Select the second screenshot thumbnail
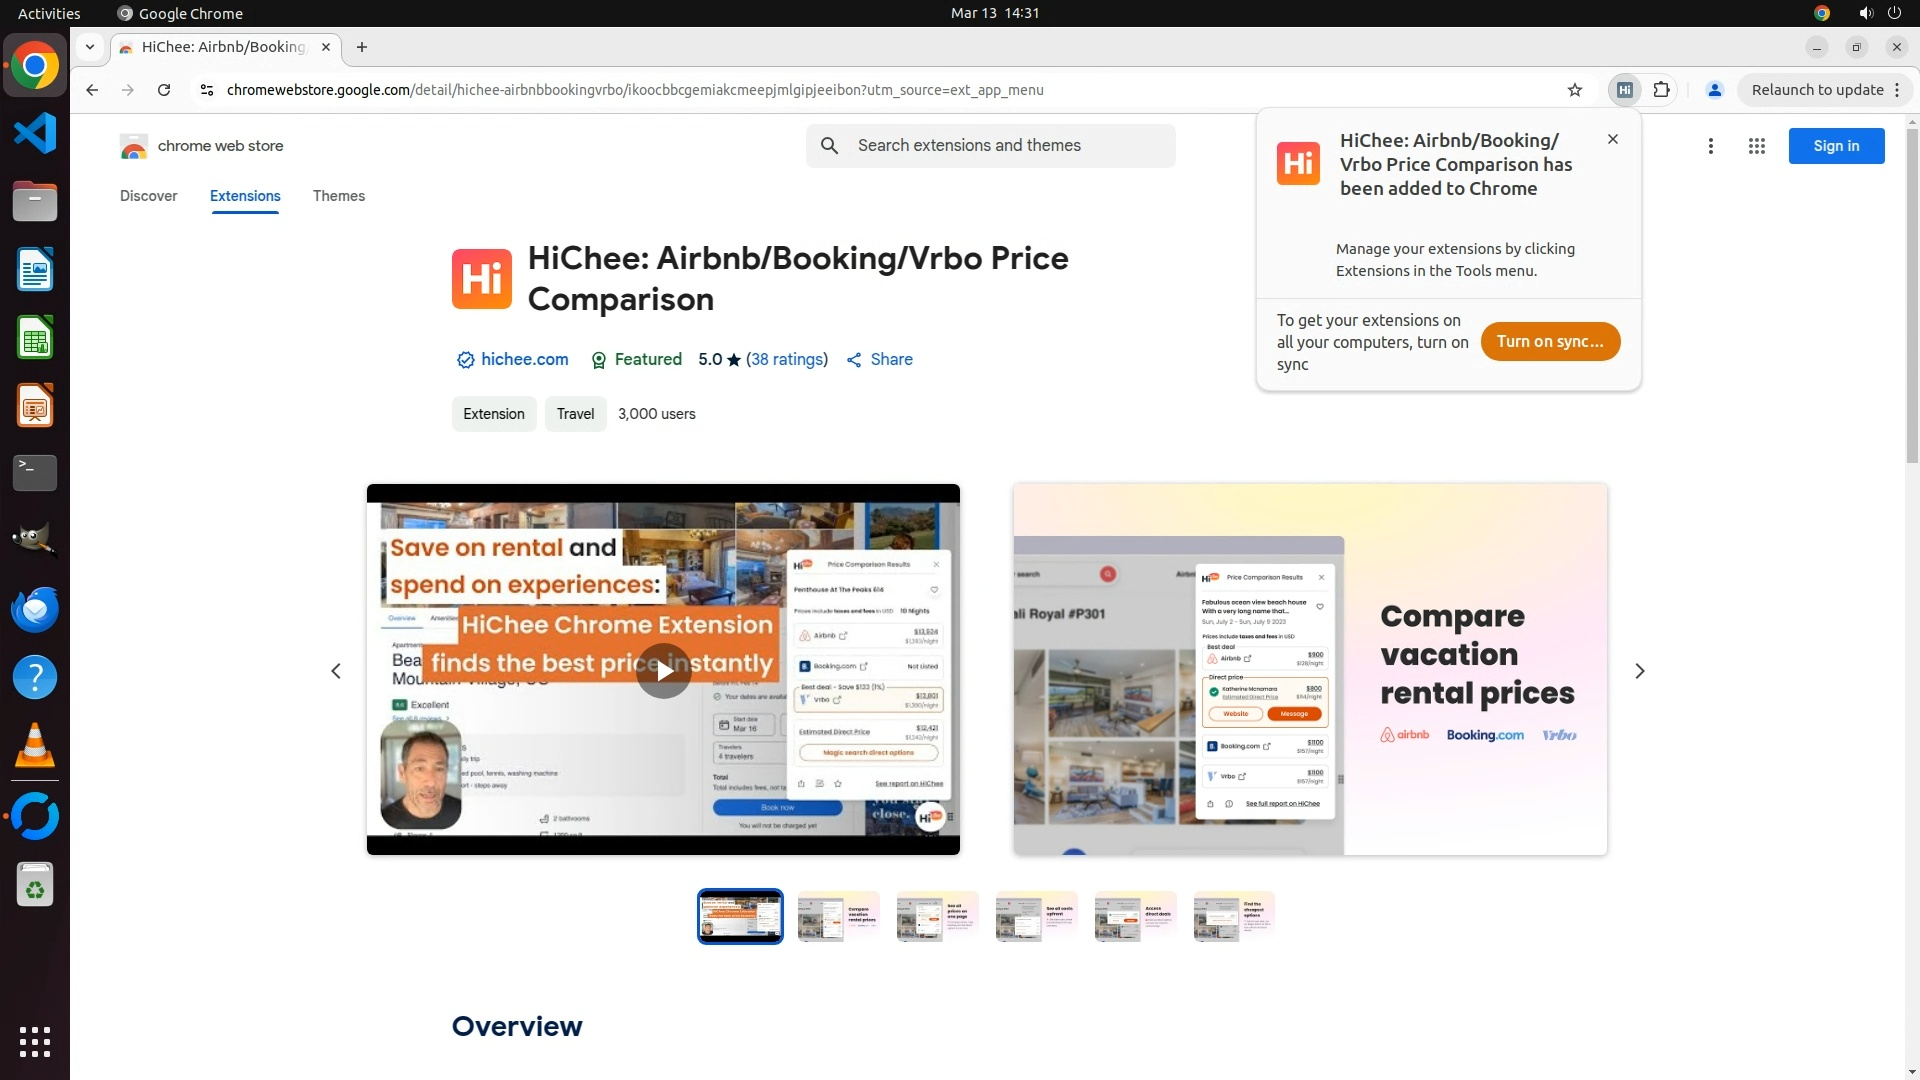The image size is (1920, 1080). coord(838,916)
